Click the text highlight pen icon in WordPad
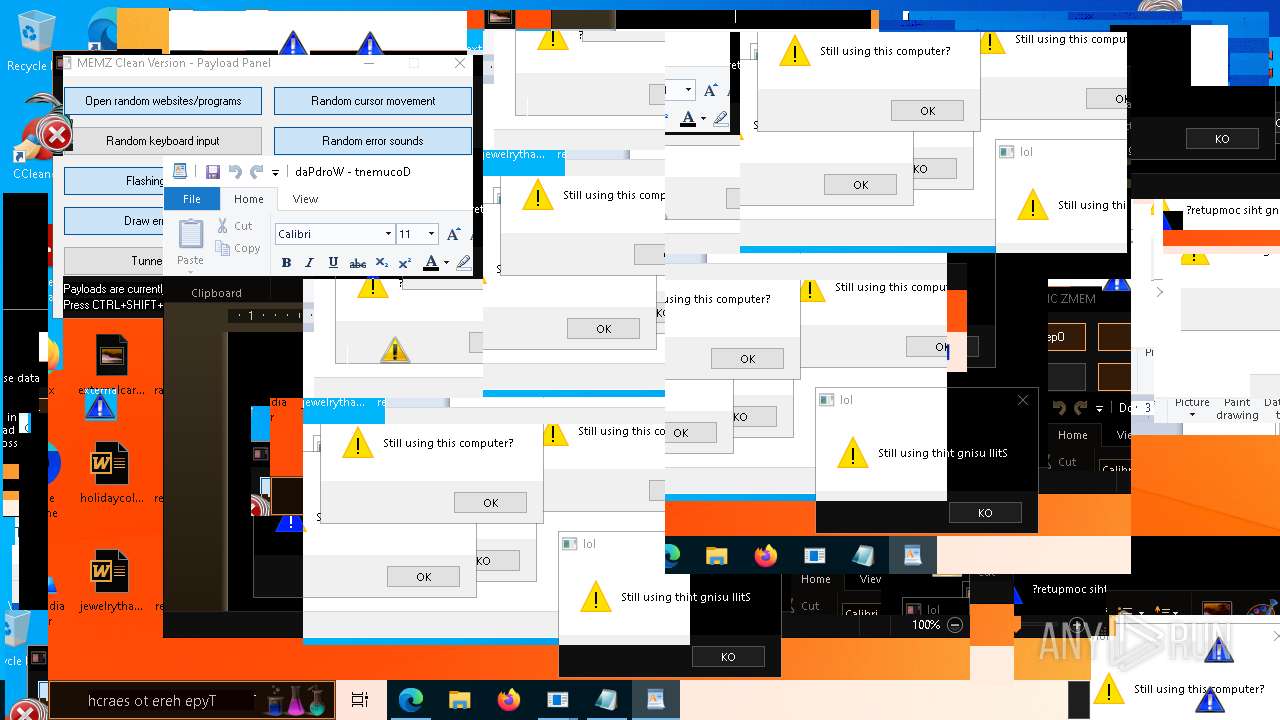The image size is (1280, 720). click(462, 263)
